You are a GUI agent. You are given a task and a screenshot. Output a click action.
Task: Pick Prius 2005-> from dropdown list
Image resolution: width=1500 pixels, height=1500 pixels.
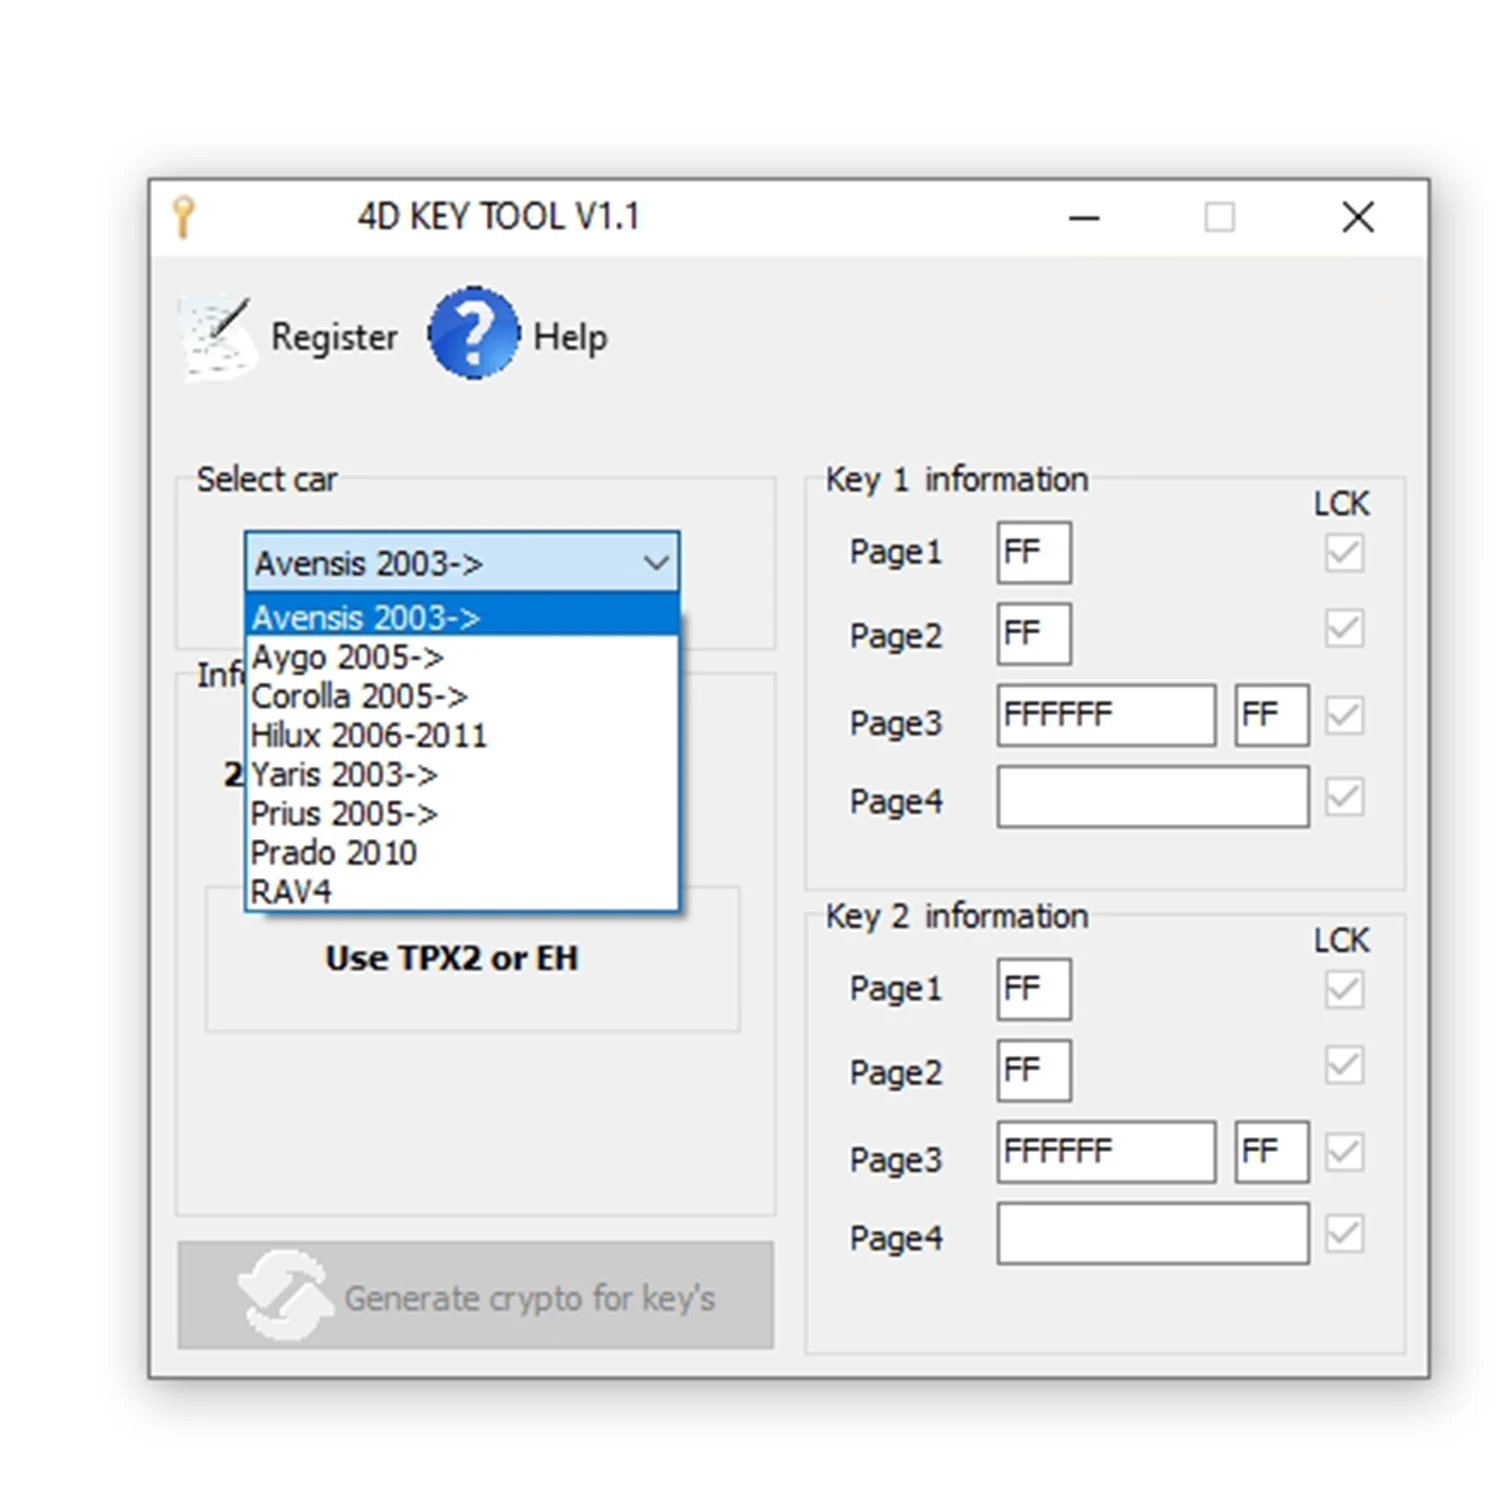click(462, 813)
